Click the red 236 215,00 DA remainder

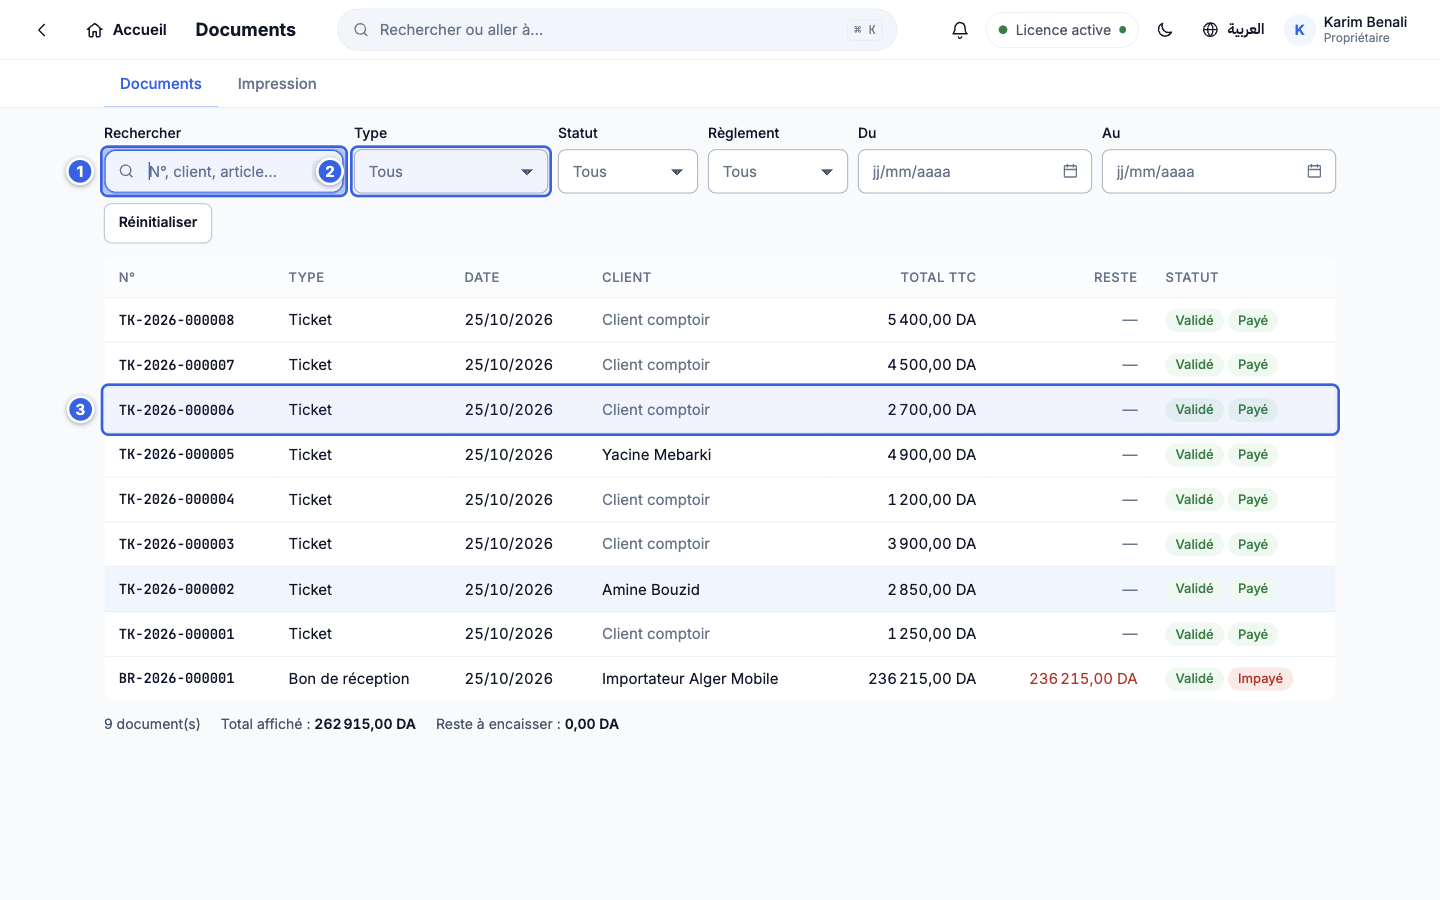[x=1083, y=679]
